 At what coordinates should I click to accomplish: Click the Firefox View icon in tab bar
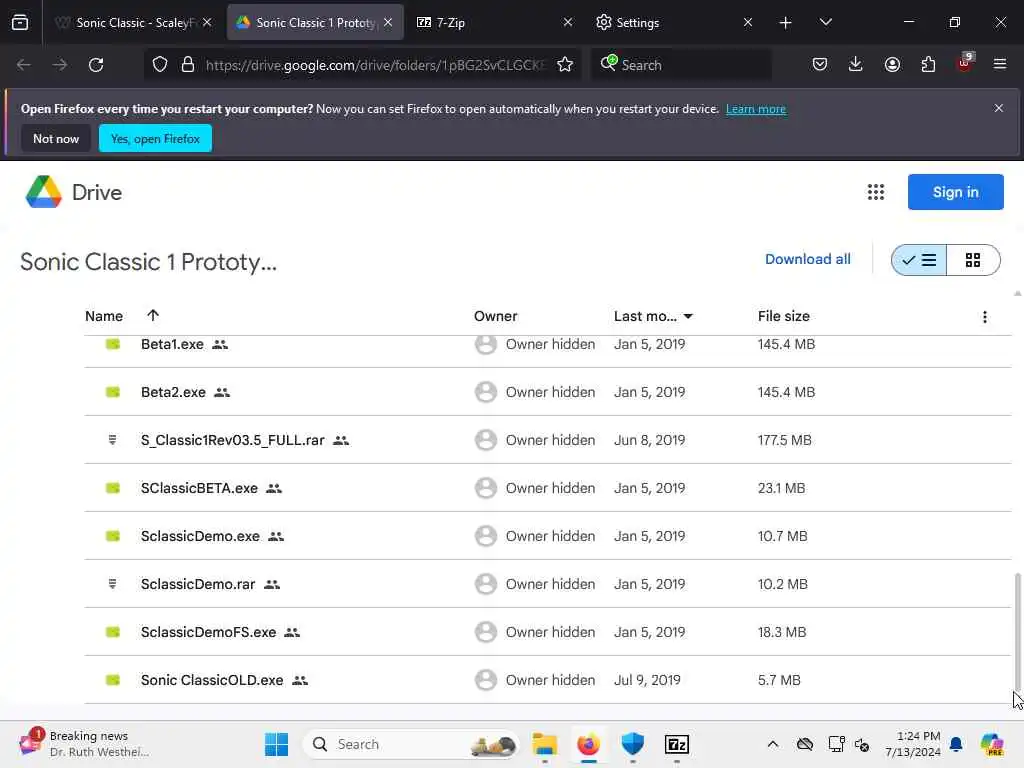point(20,22)
